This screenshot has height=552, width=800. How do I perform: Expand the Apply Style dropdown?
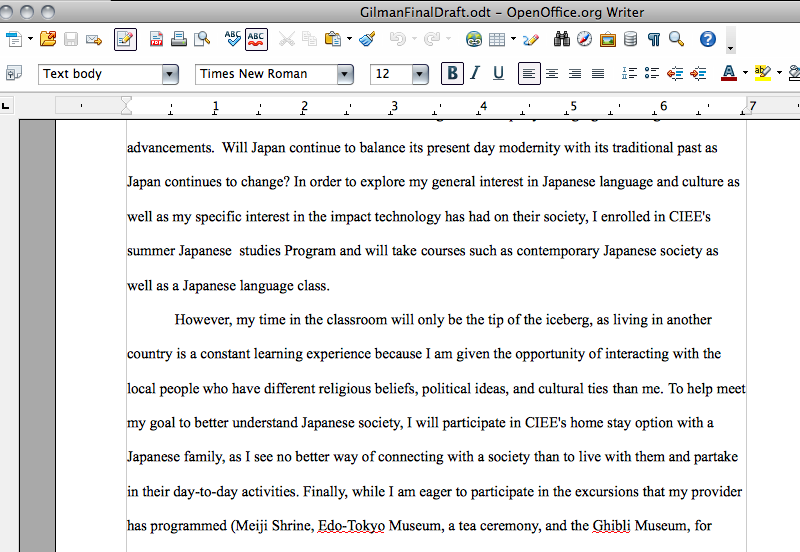[170, 74]
